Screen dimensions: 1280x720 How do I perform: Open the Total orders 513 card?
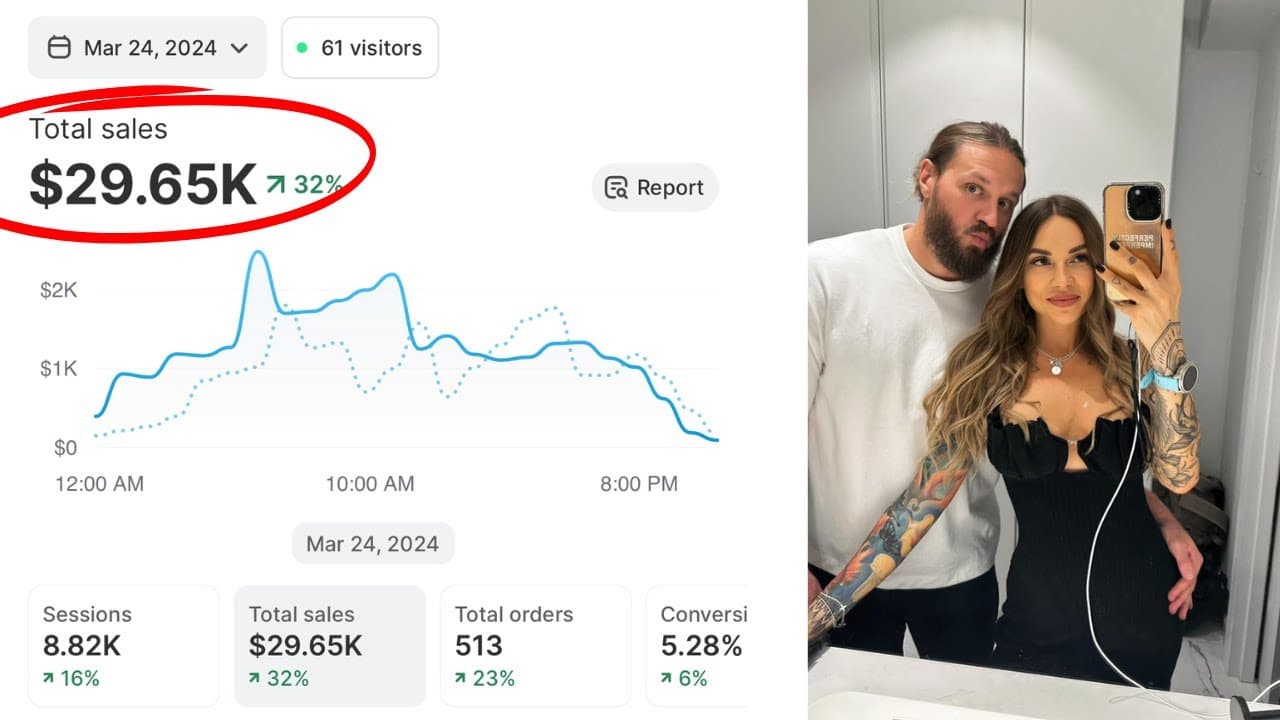coord(535,645)
